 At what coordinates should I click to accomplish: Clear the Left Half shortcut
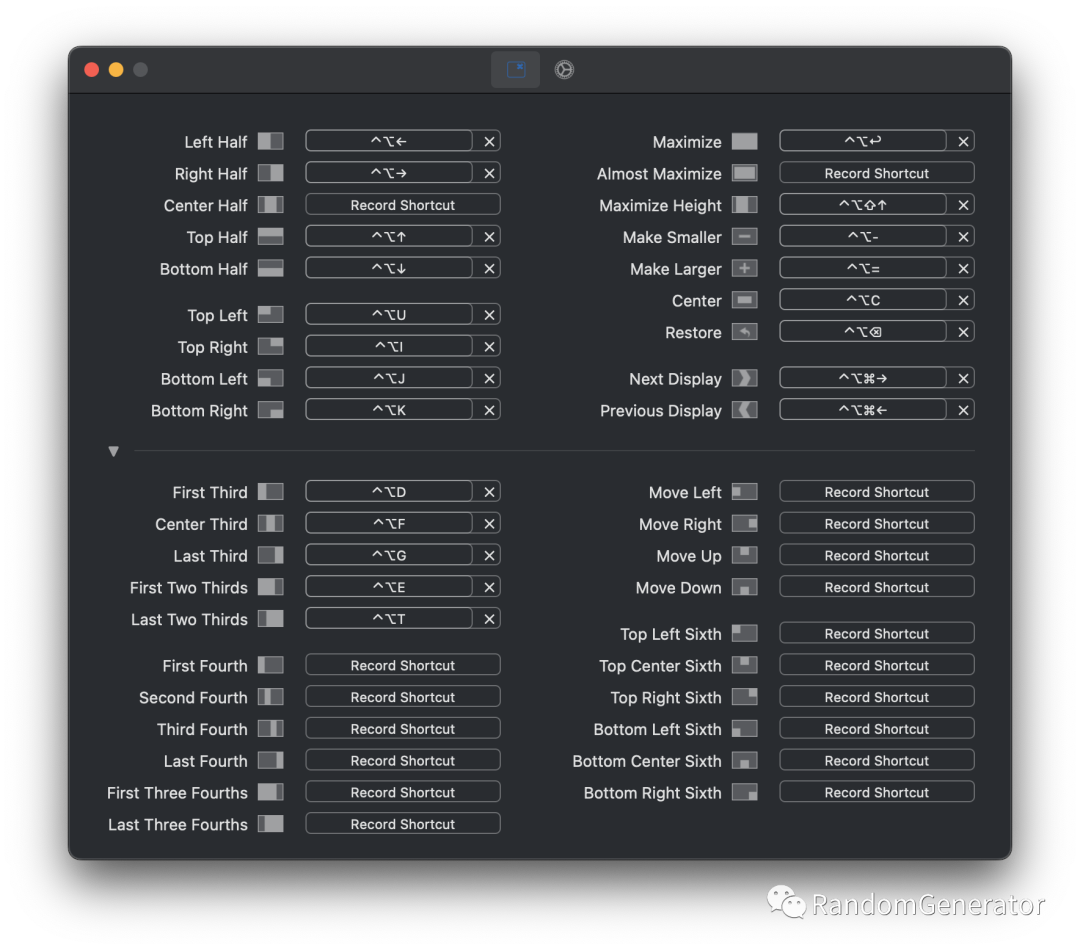pos(489,141)
